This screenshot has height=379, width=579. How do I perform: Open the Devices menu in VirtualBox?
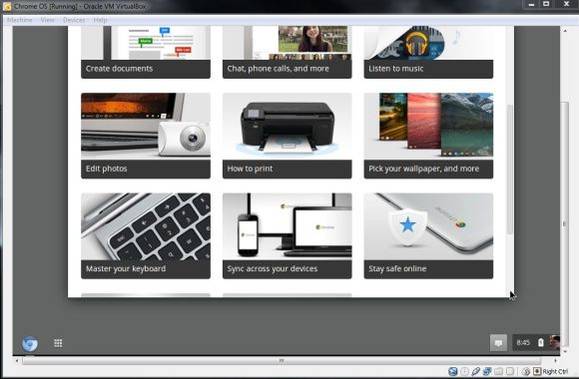tap(74, 20)
